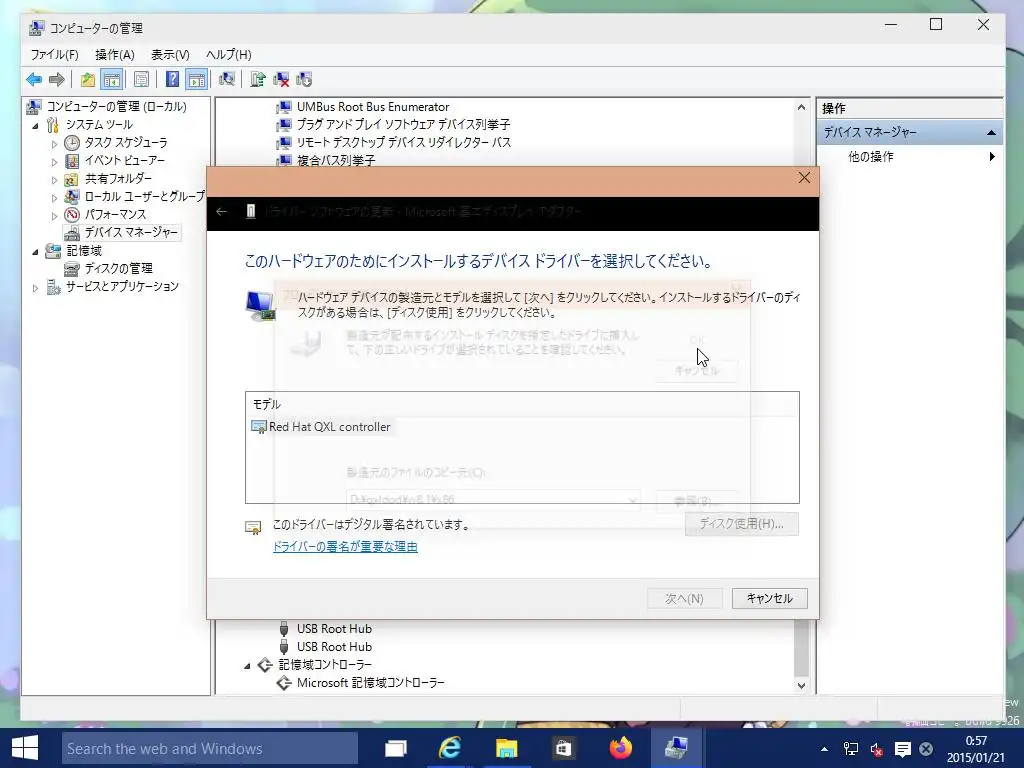Open Firefox from the taskbar
The width and height of the screenshot is (1024, 768).
click(x=620, y=748)
